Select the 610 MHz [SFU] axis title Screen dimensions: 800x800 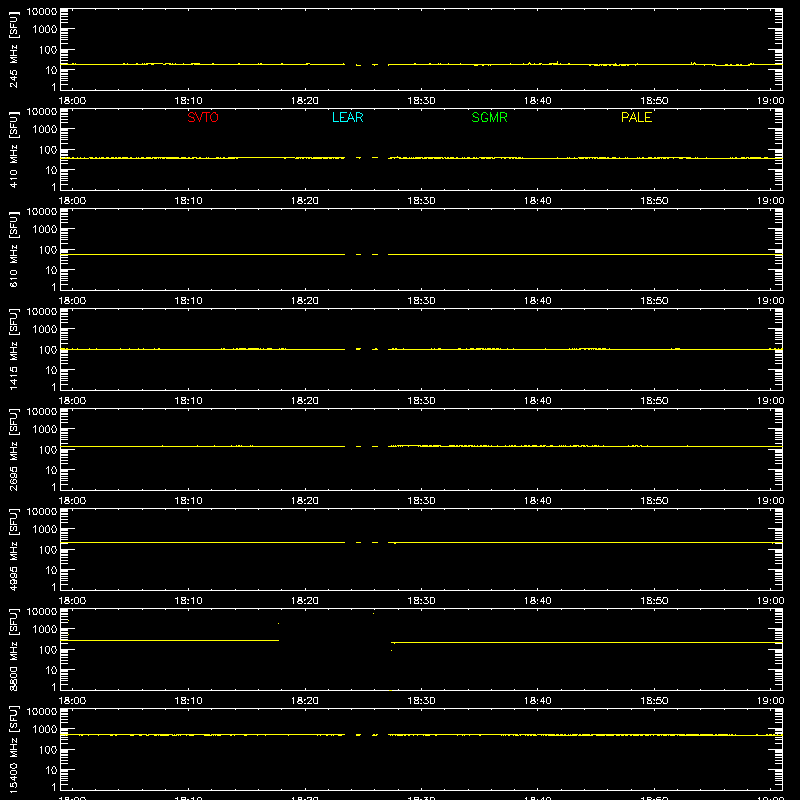pos(13,249)
